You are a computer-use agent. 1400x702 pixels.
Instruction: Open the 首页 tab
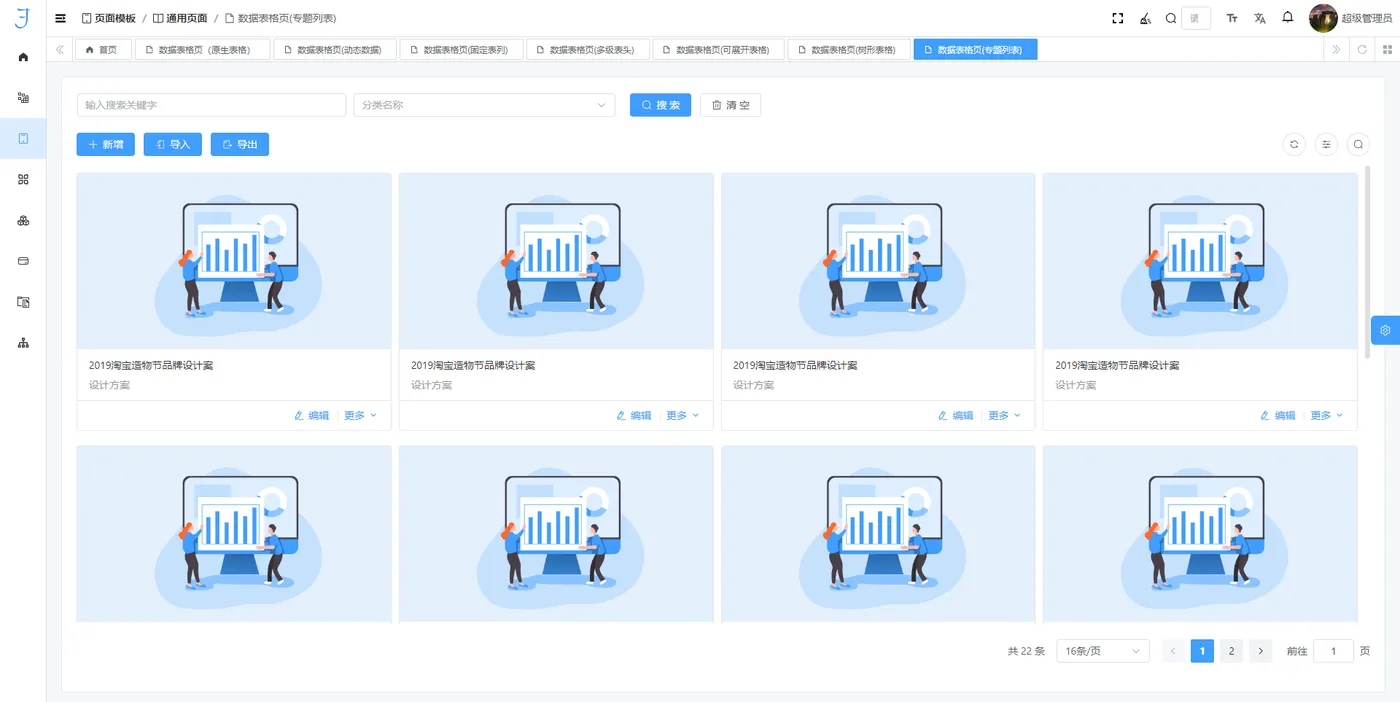pos(103,48)
